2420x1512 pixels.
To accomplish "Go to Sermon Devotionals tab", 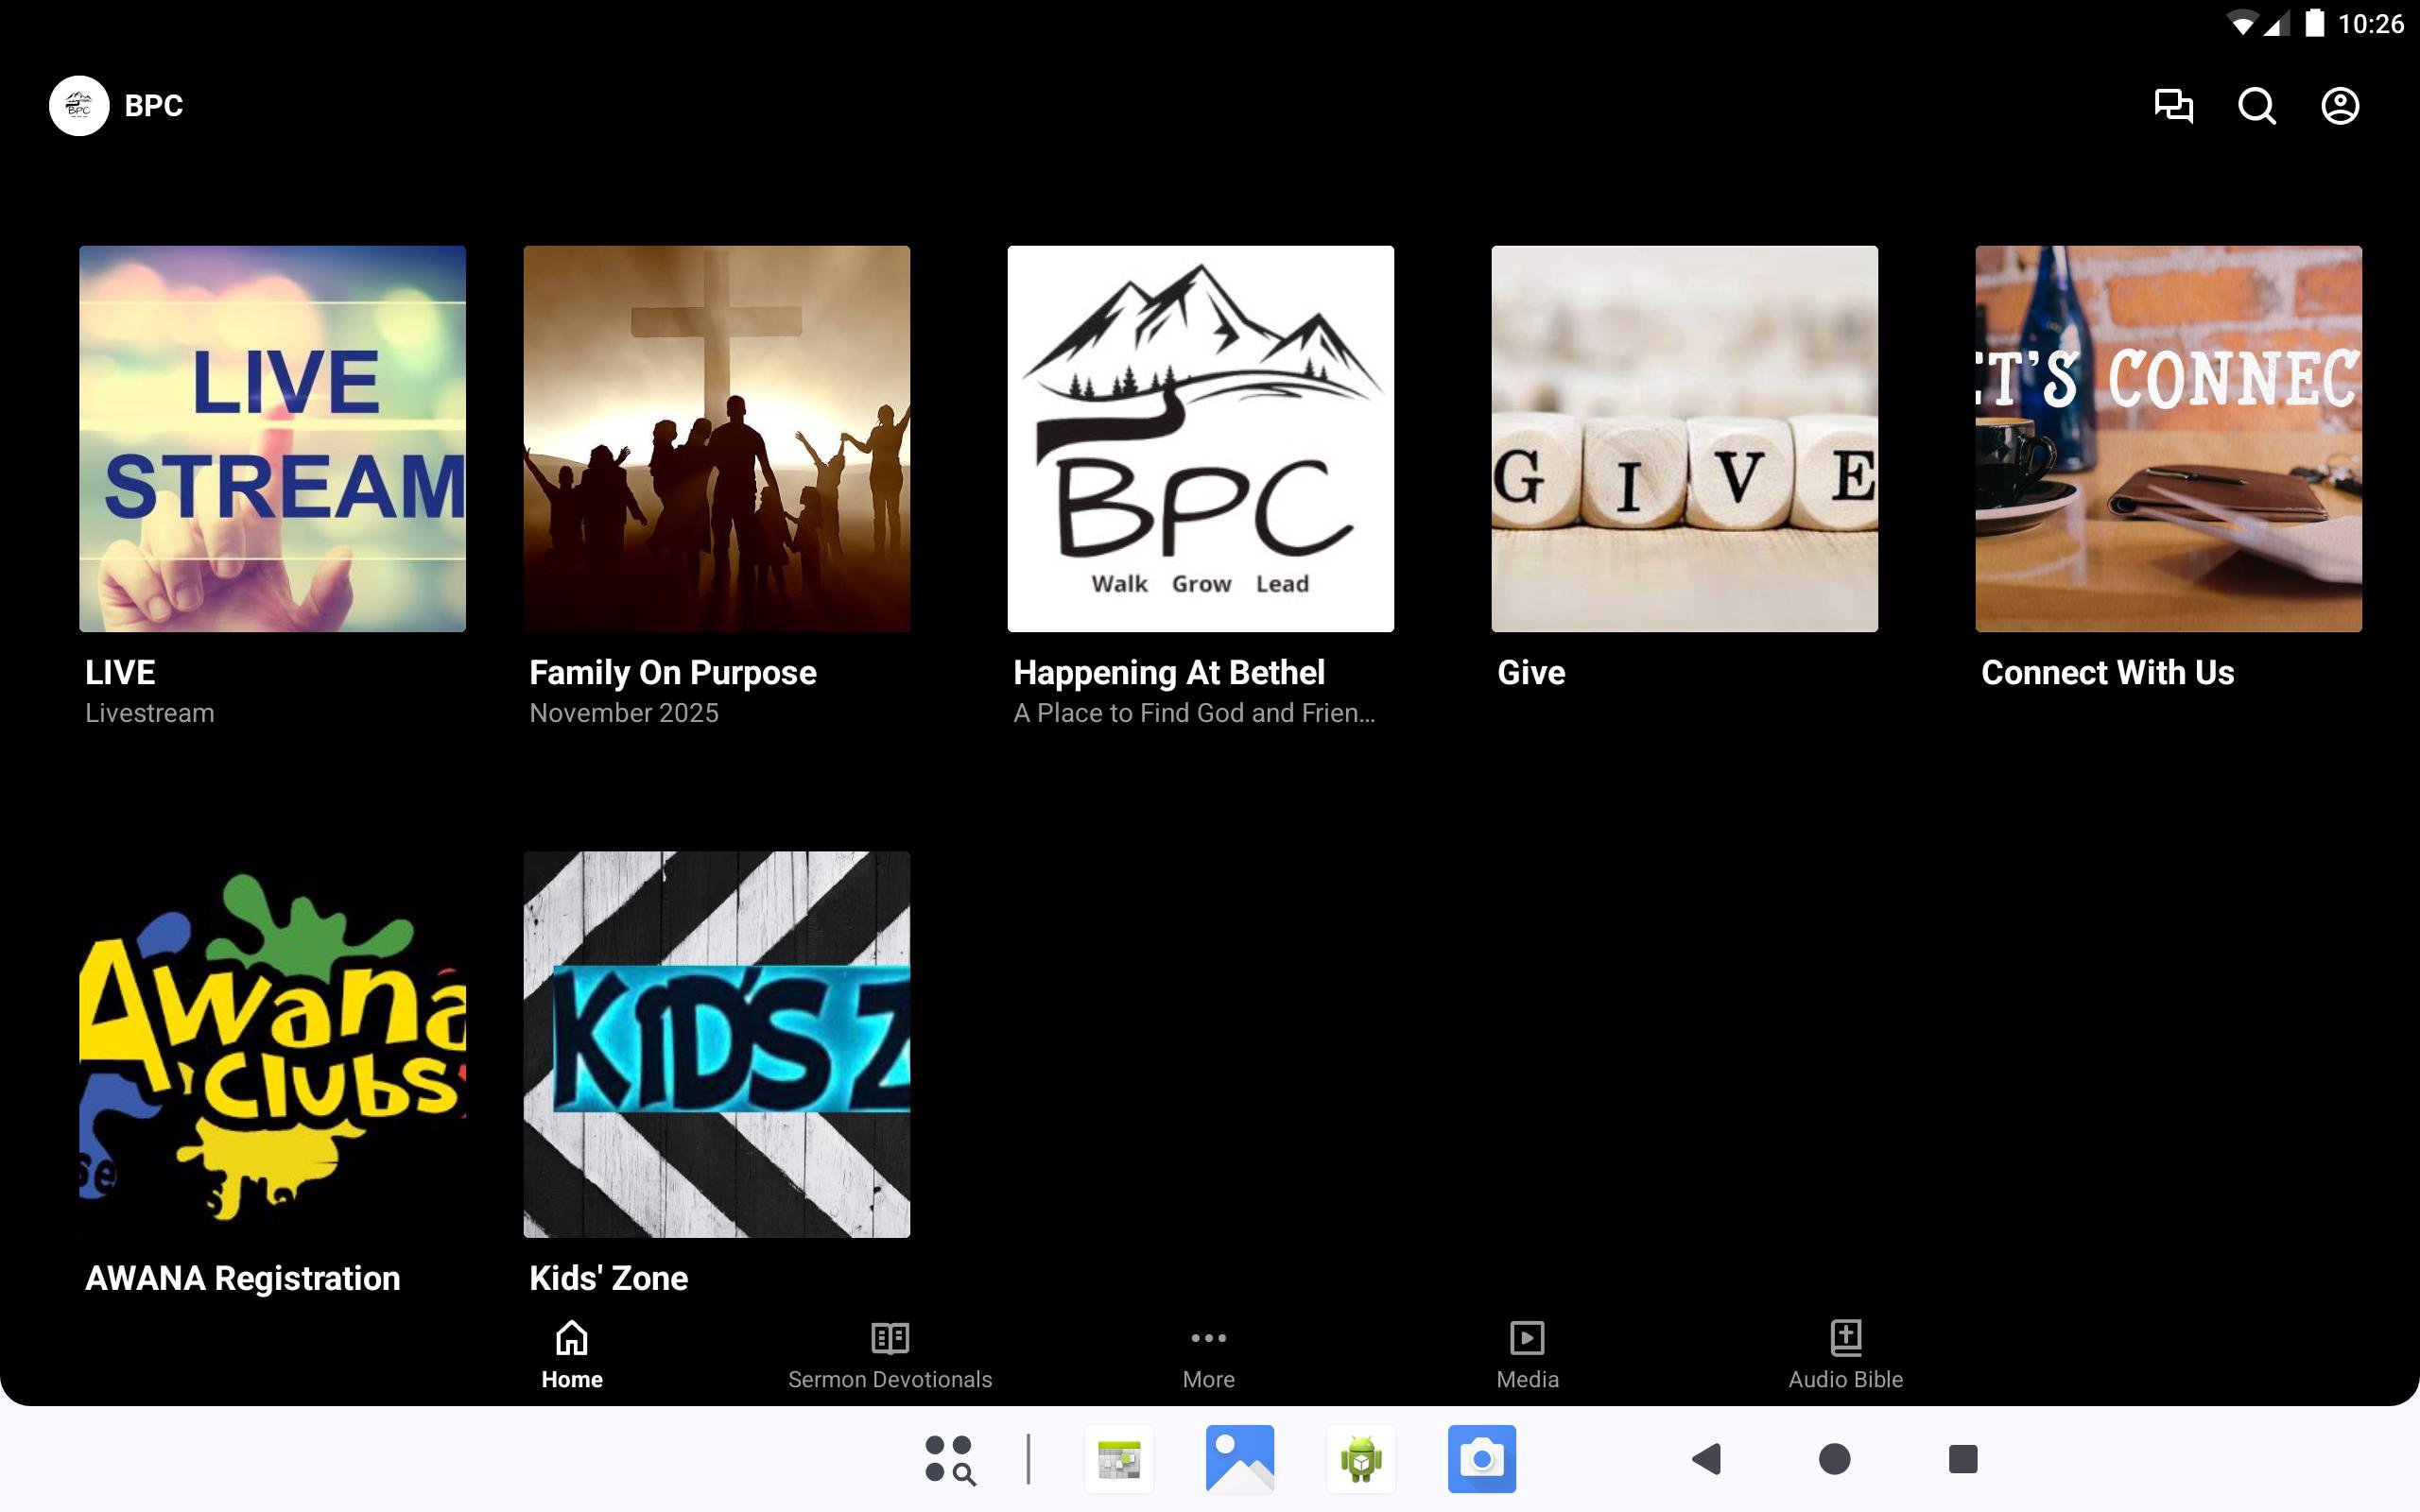I will tap(889, 1354).
